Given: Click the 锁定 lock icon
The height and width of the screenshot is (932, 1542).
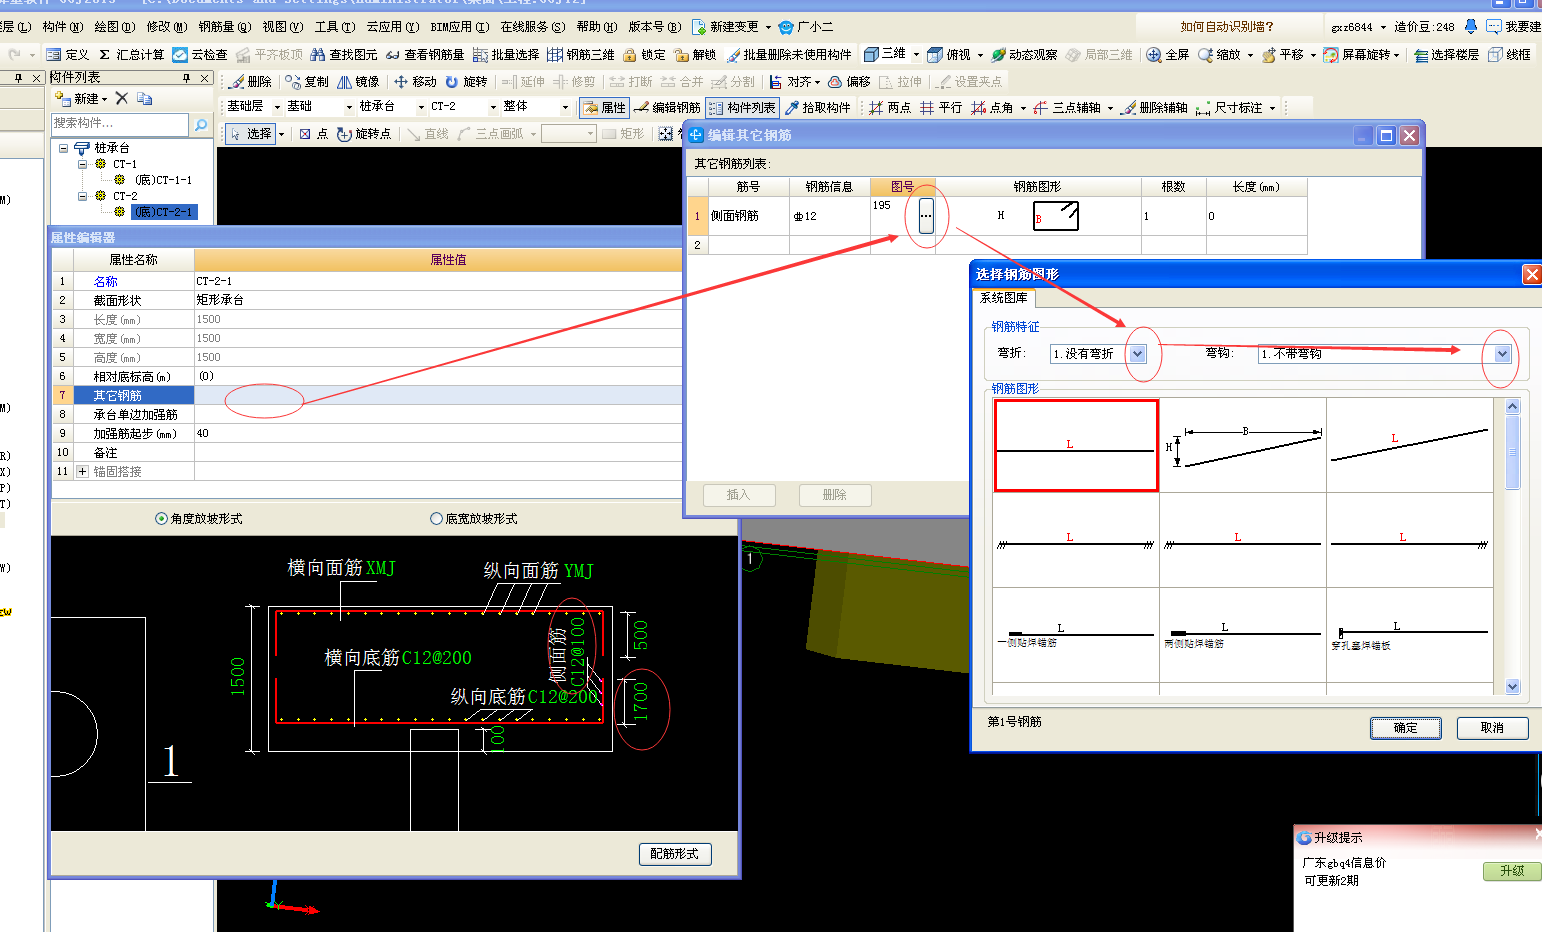Looking at the screenshot, I should 630,55.
